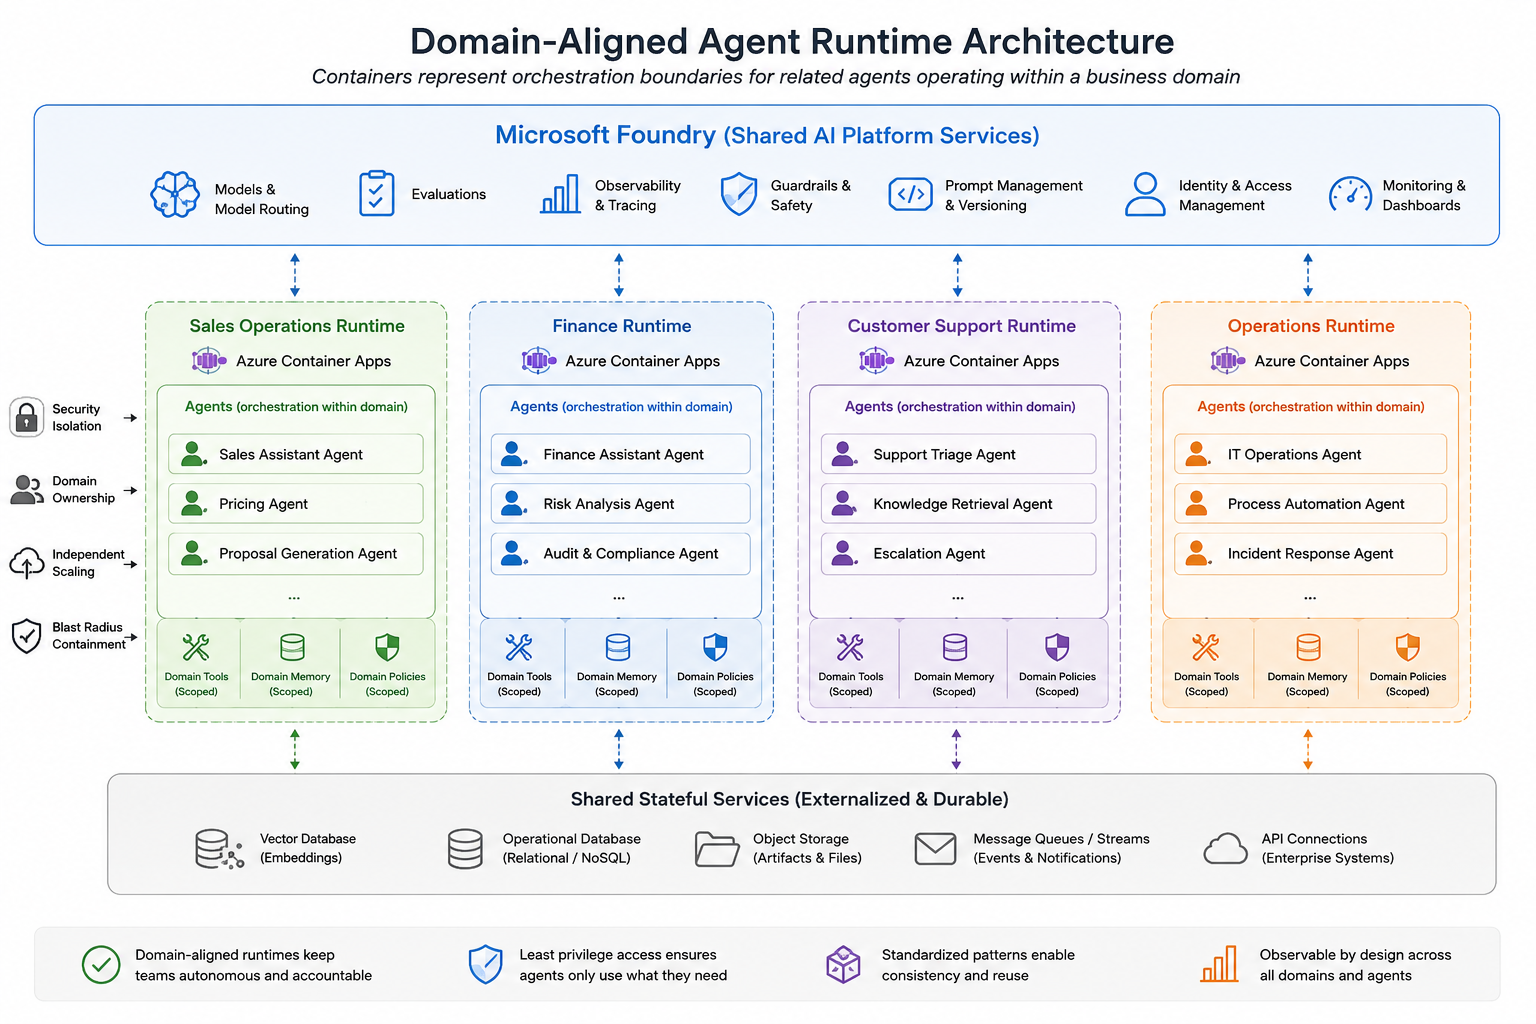Expand the ellipsis under Finance runtime agents
This screenshot has width=1536, height=1024.
click(619, 597)
